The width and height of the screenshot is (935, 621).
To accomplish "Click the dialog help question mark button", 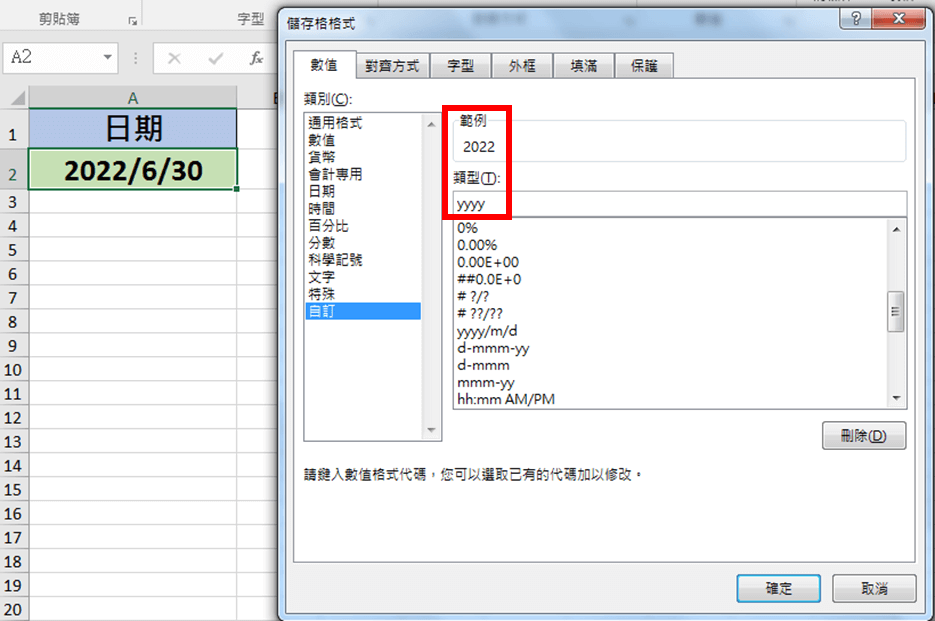I will click(x=855, y=17).
